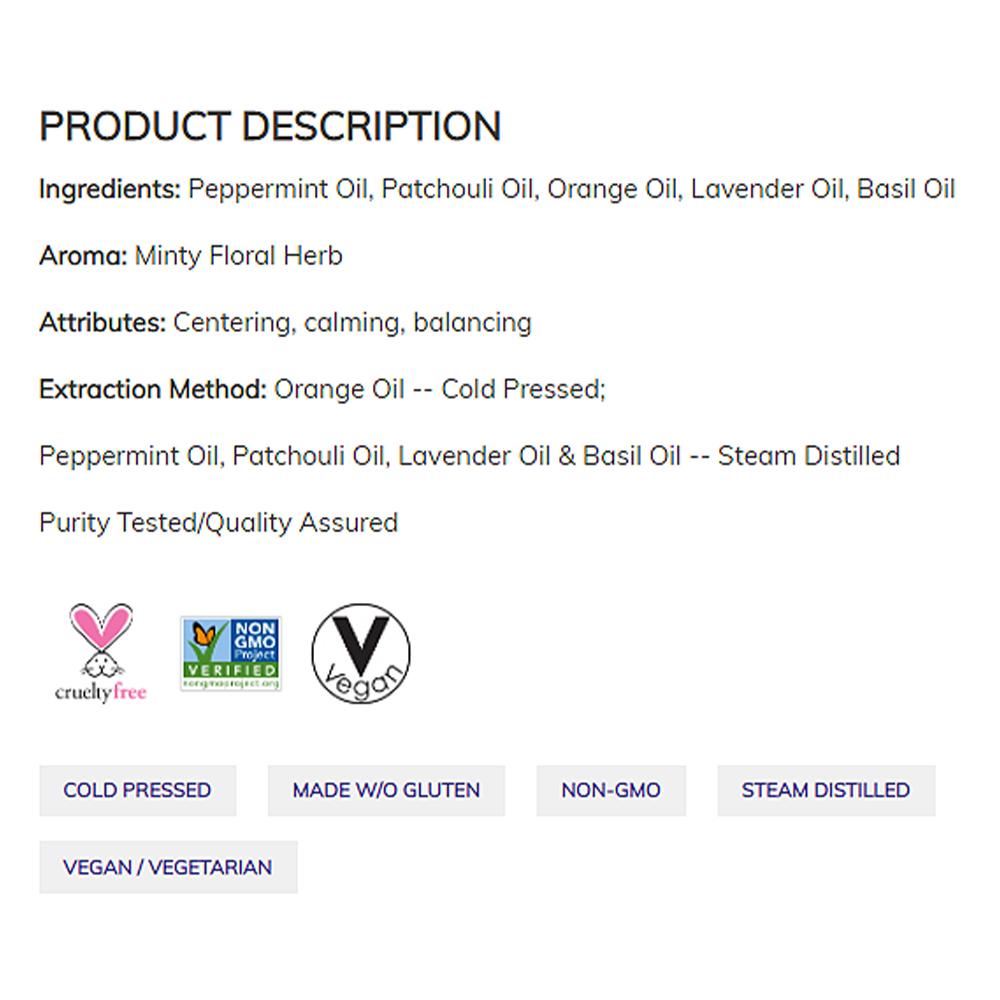The image size is (1000, 1000).
Task: Open the VEGAN / VEGETARIAN tag
Action: click(x=168, y=867)
